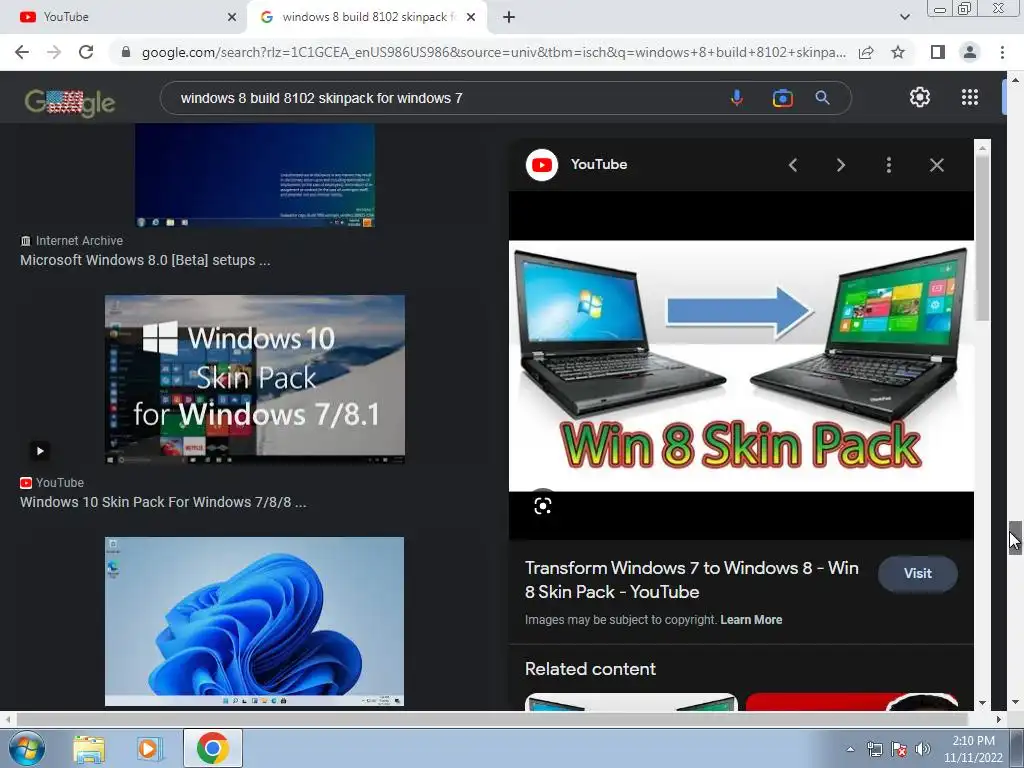Search inside image with Lens icon
The width and height of the screenshot is (1024, 768).
[x=543, y=505]
